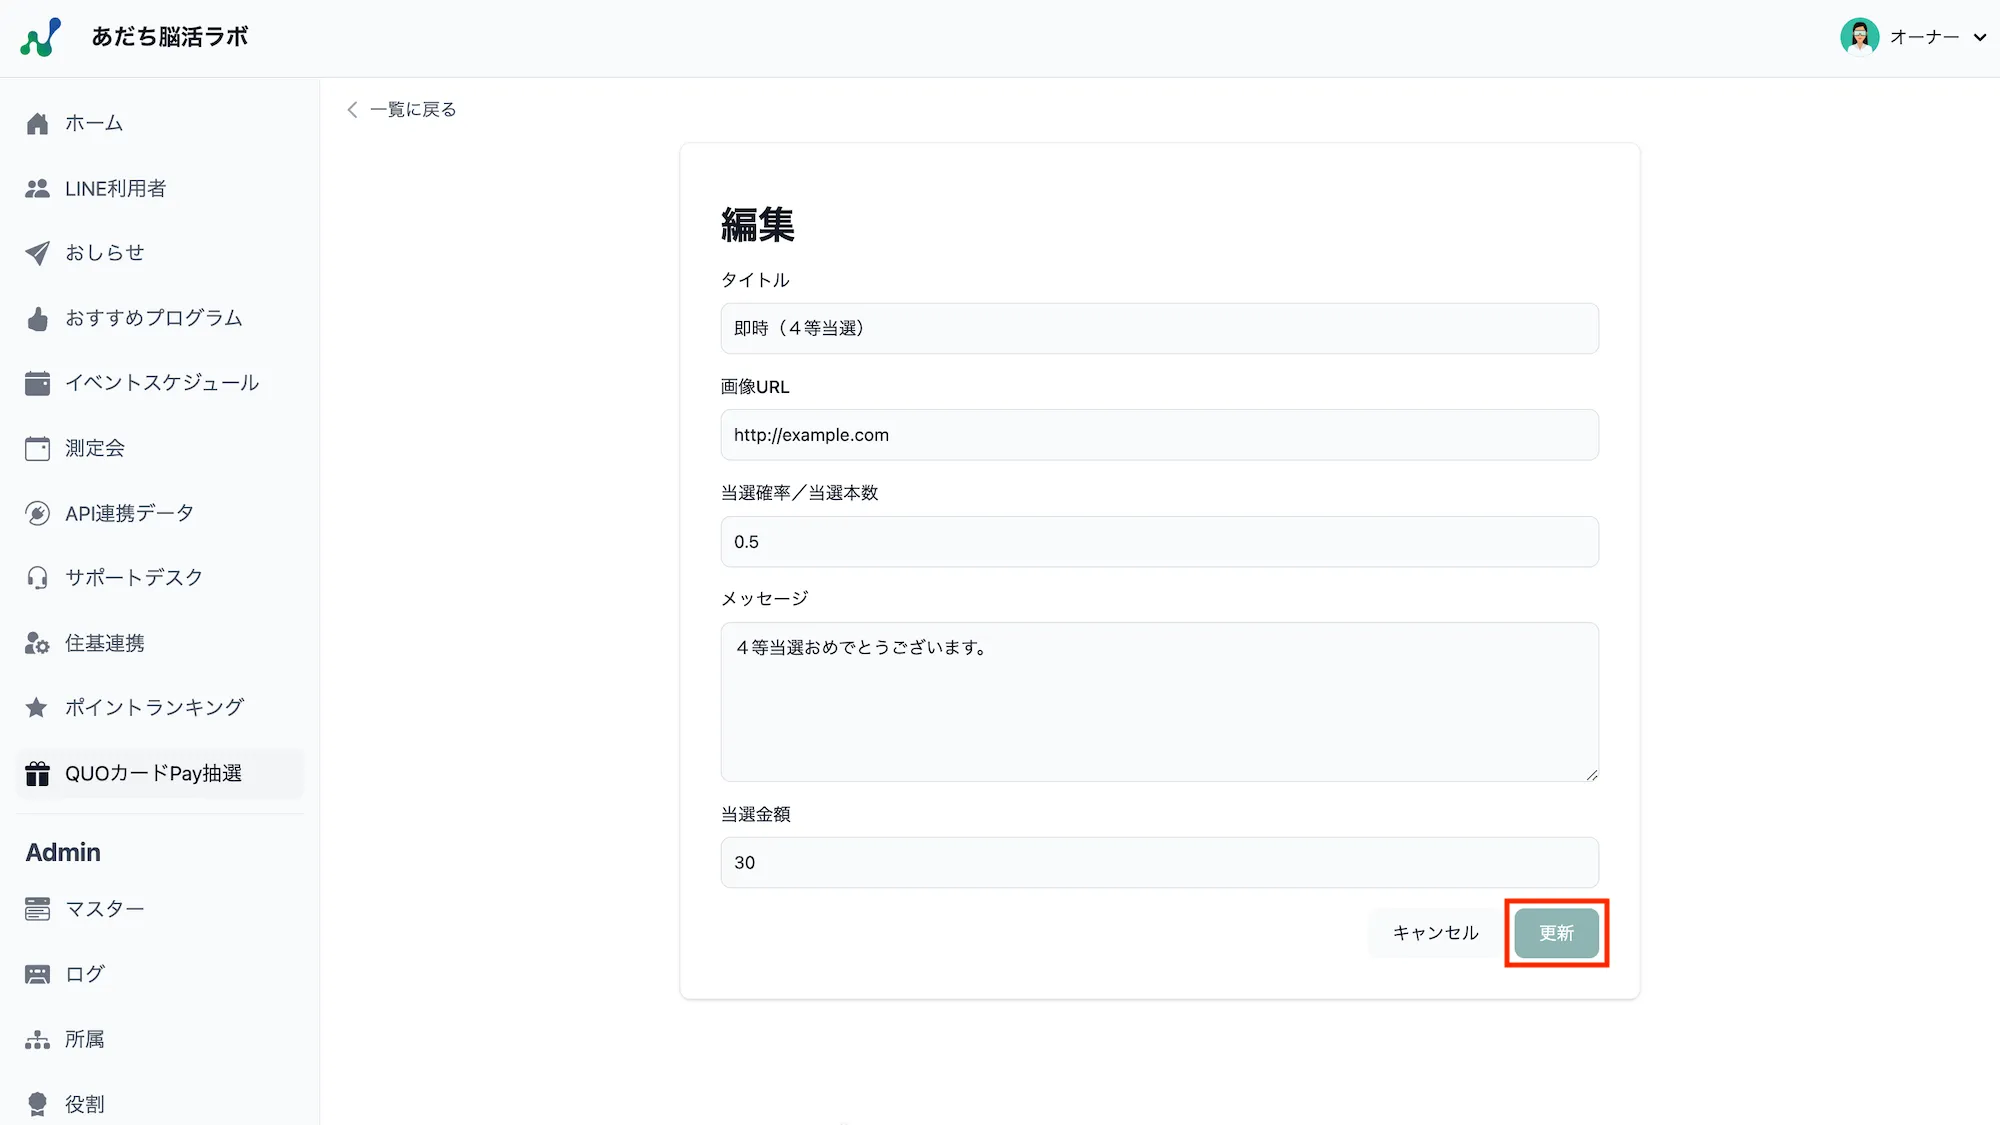Viewport: 2000px width, 1125px height.
Task: Click the メッセージ textarea resize handle
Action: coord(1591,774)
